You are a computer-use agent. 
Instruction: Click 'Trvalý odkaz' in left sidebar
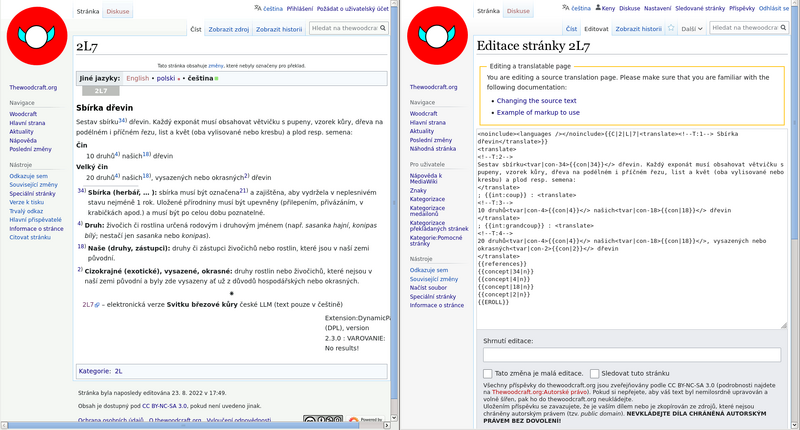click(x=26, y=211)
